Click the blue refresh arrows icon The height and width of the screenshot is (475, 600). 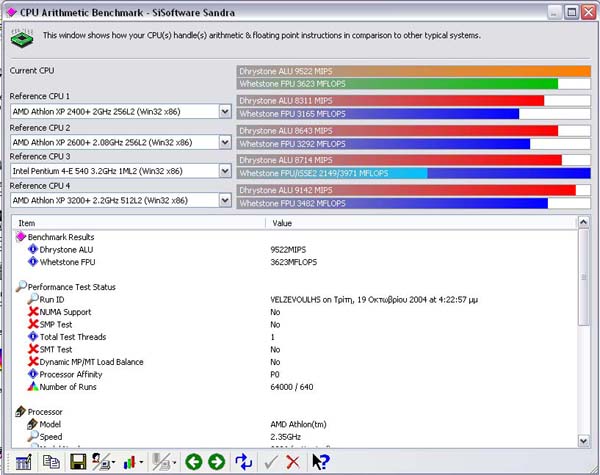244,462
